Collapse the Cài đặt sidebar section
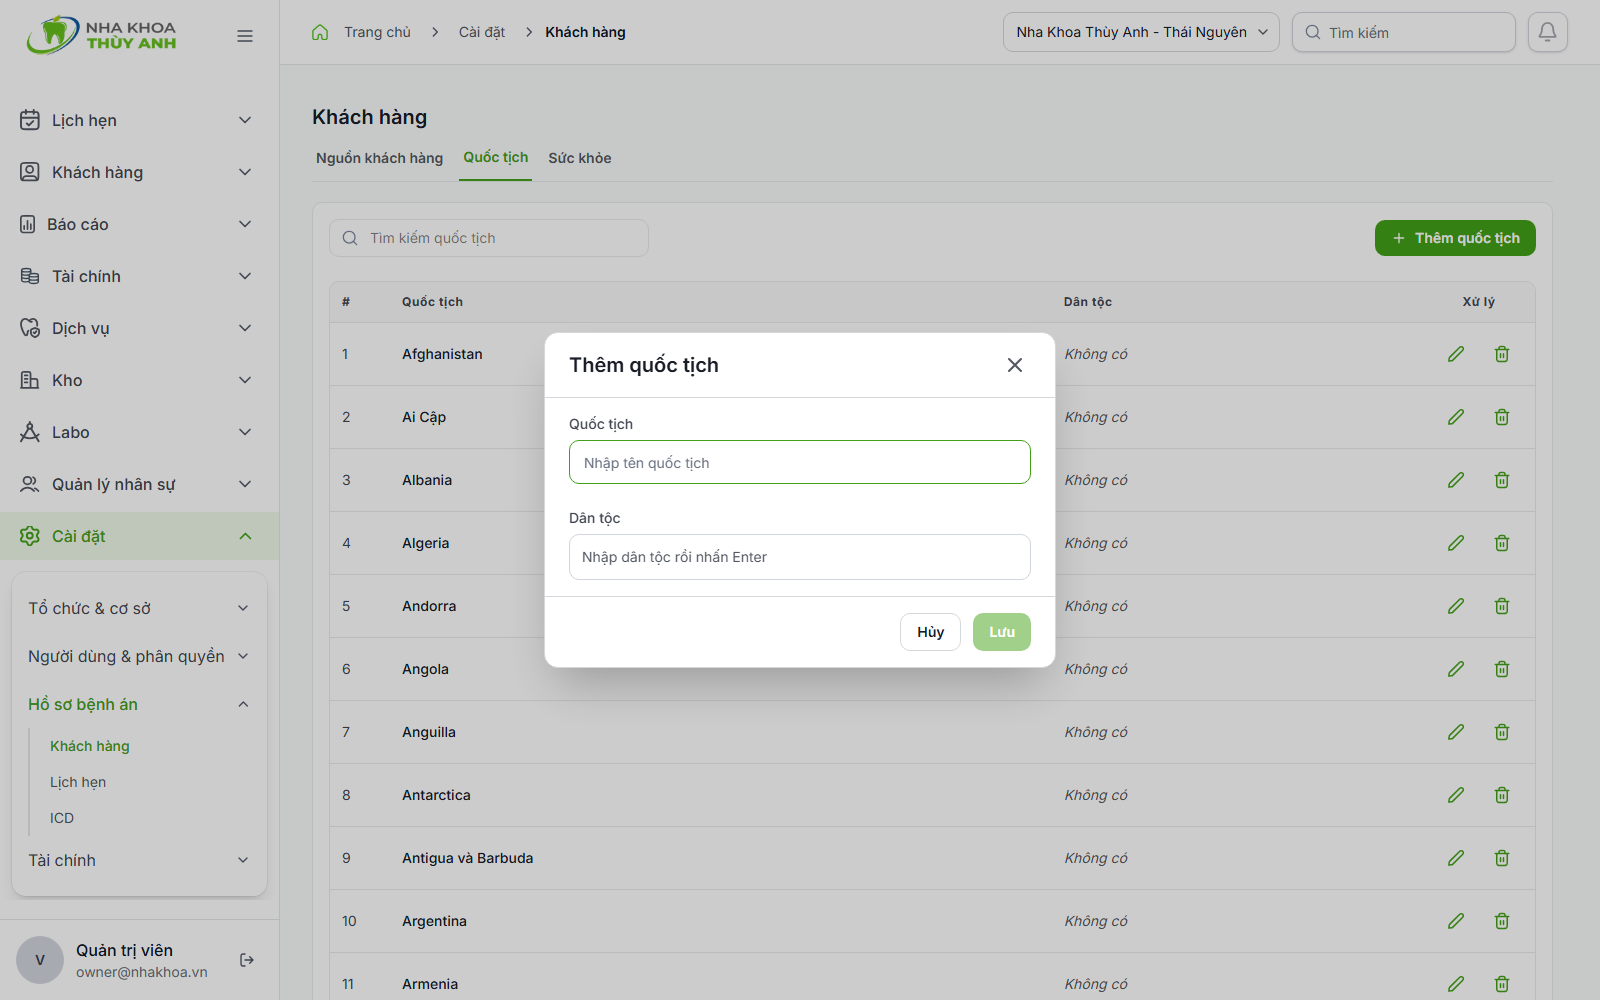Screen dimensions: 1600x1000 tap(139, 536)
